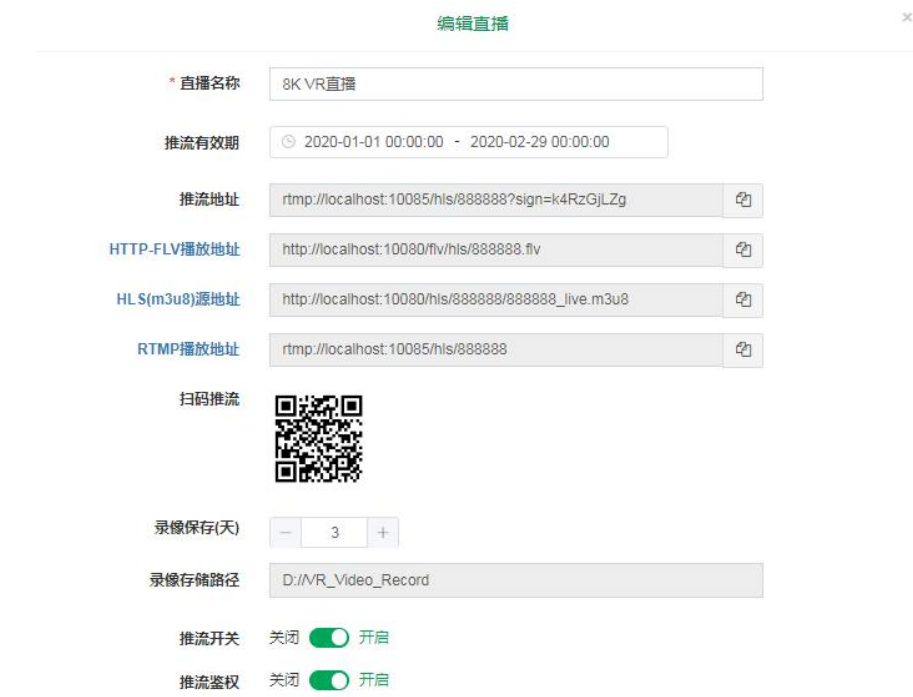Toggle the 推流开关 switch
Viewport: 913px width, 697px height.
tap(329, 638)
